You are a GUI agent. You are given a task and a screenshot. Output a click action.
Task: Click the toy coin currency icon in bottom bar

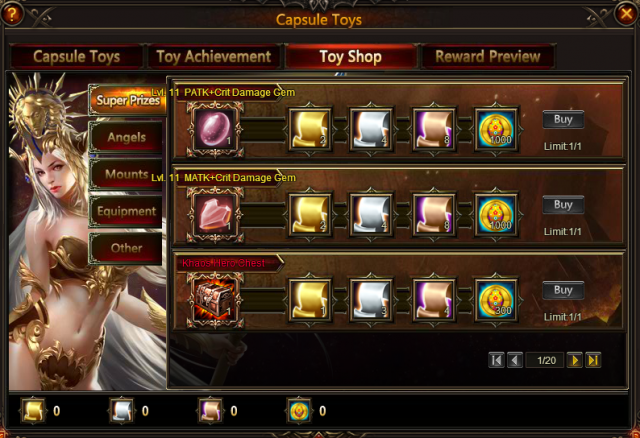(x=299, y=410)
